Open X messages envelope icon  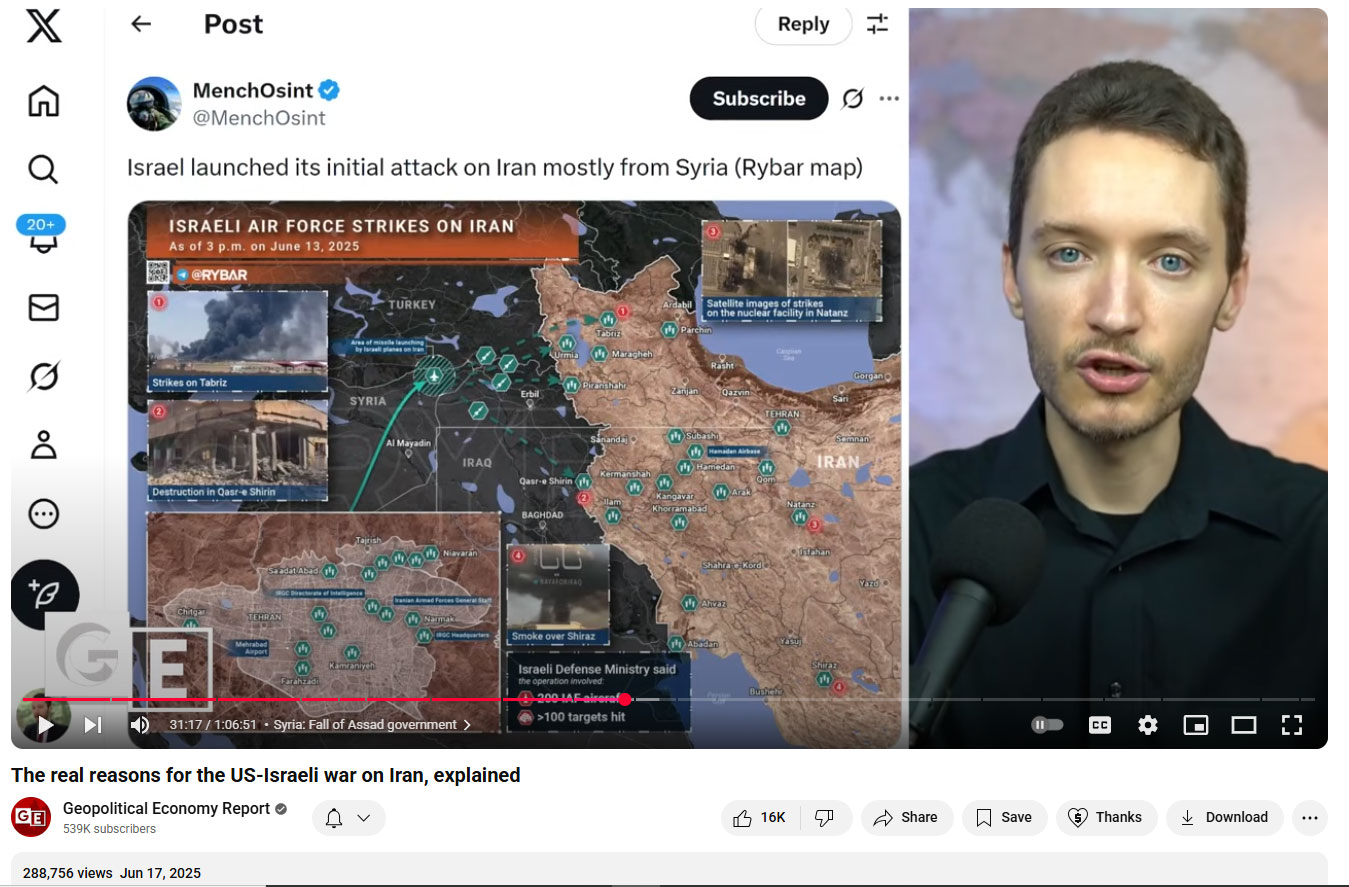point(43,307)
